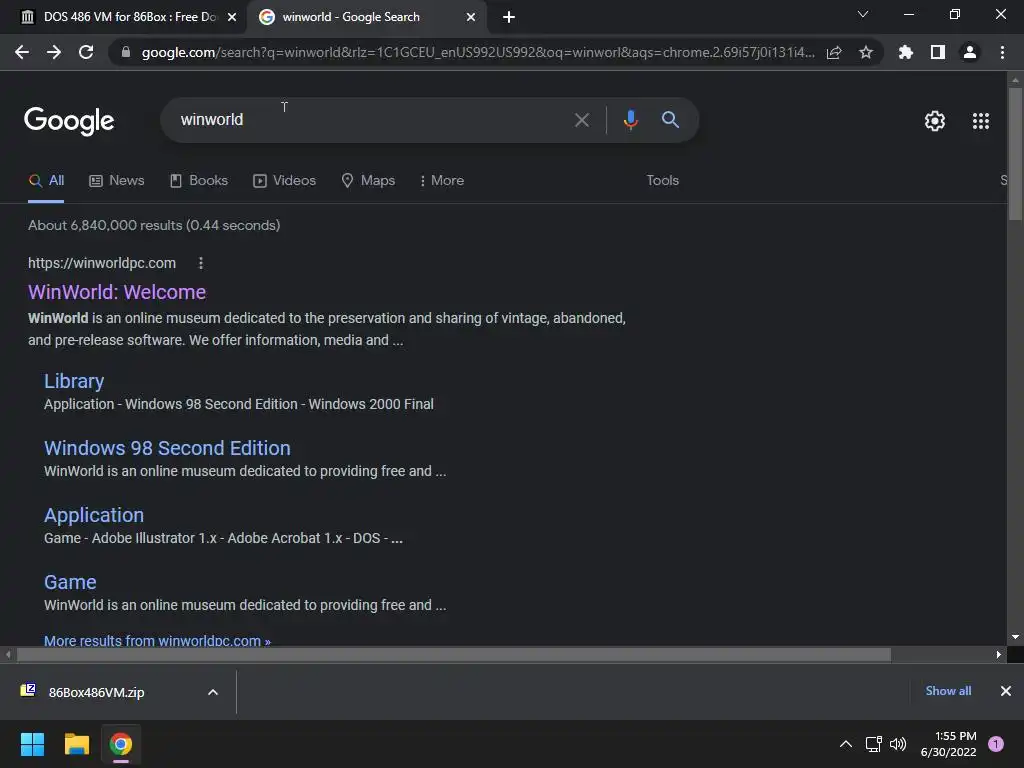This screenshot has width=1024, height=768.
Task: Open the Windows 98 Second Edition link
Action: (x=167, y=448)
